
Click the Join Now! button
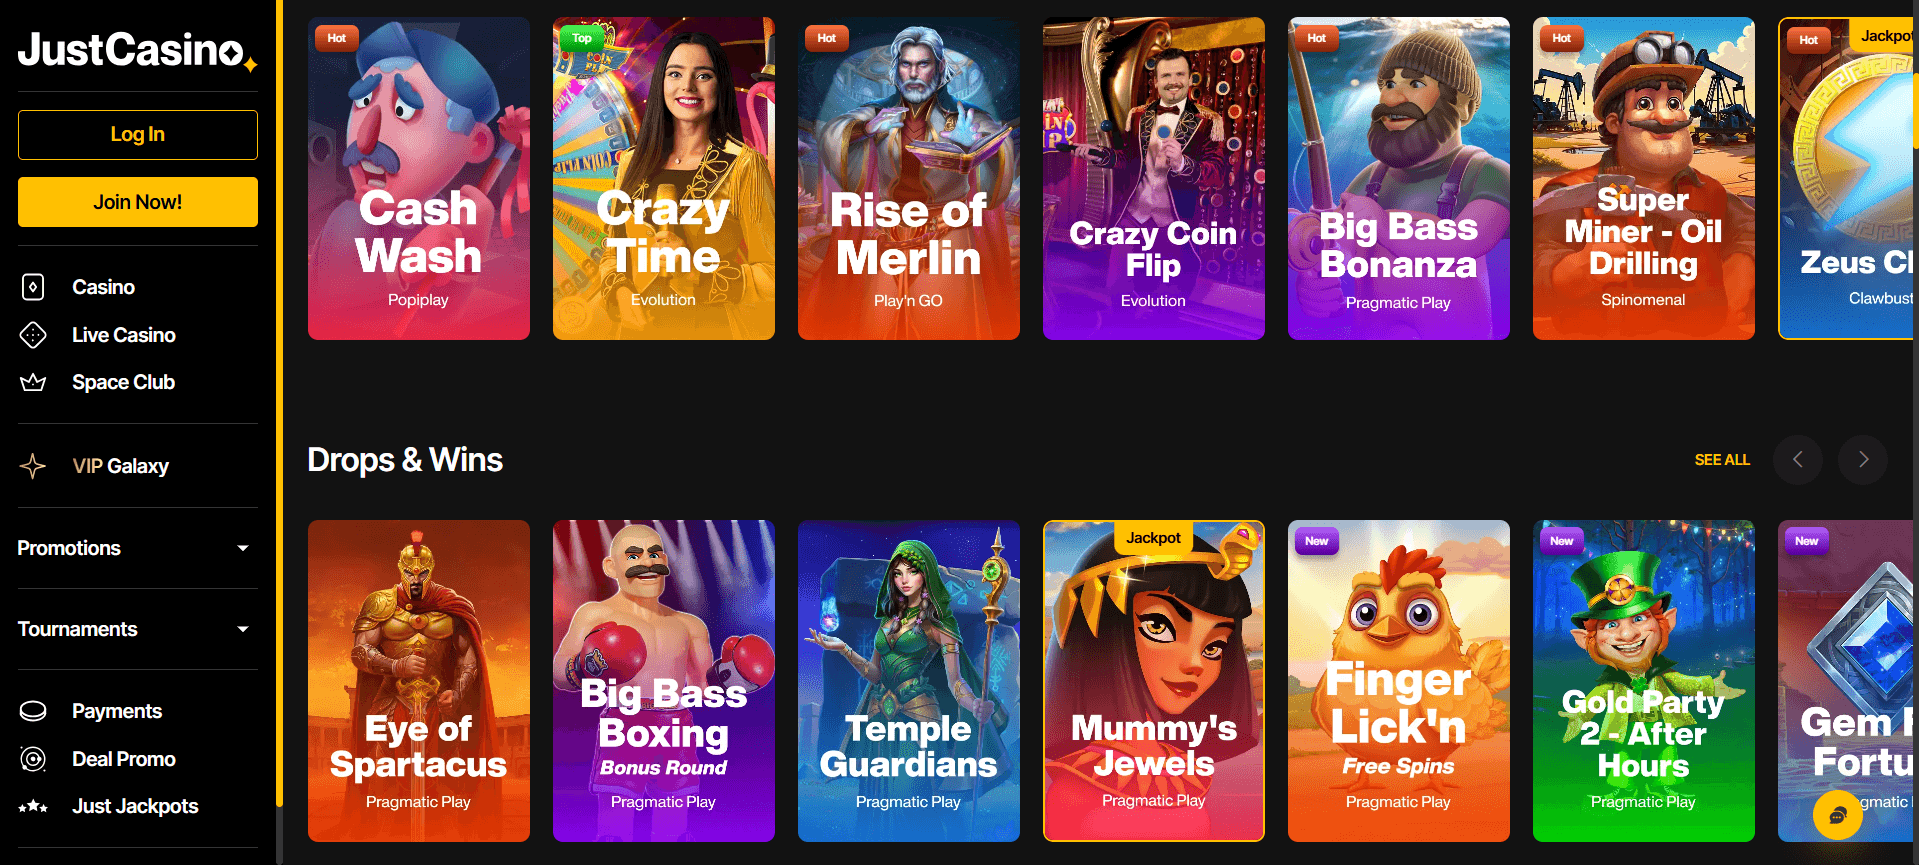(x=138, y=202)
